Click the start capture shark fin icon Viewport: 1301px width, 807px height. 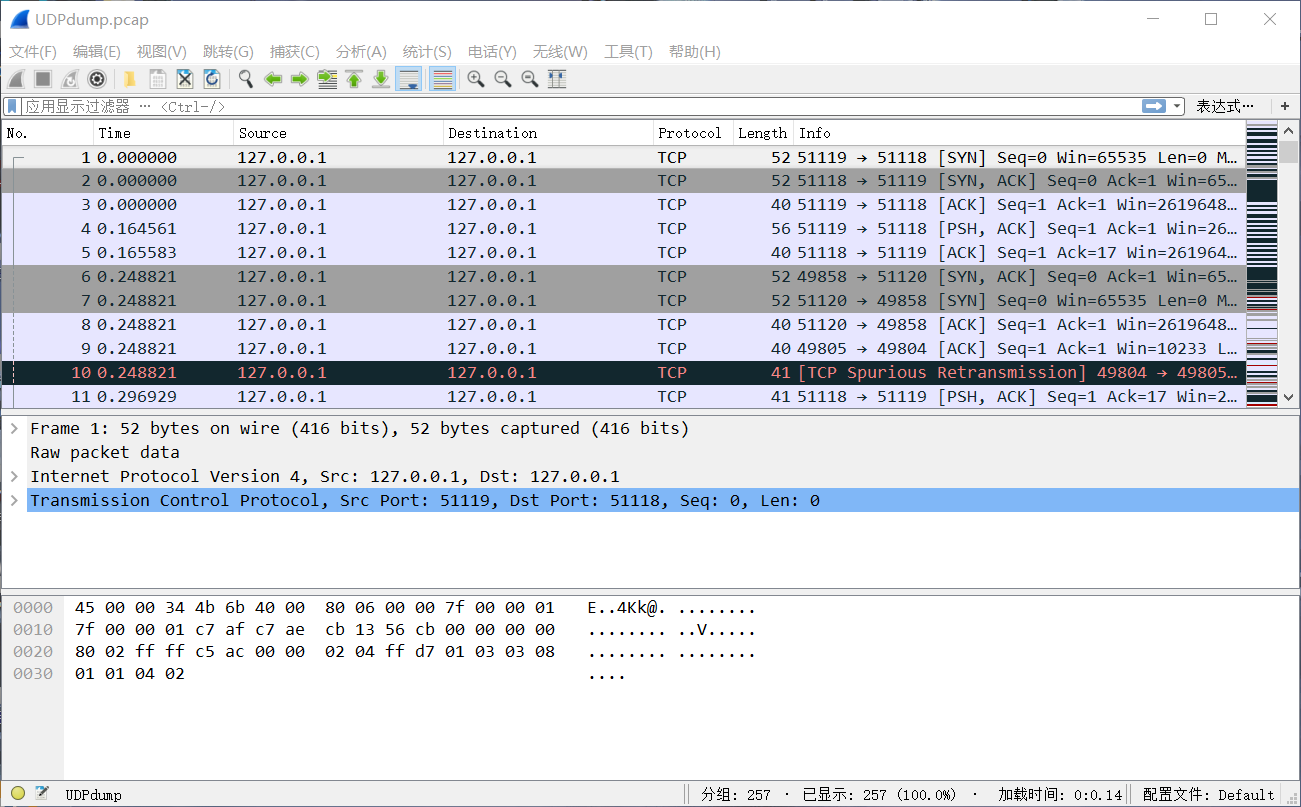point(16,79)
